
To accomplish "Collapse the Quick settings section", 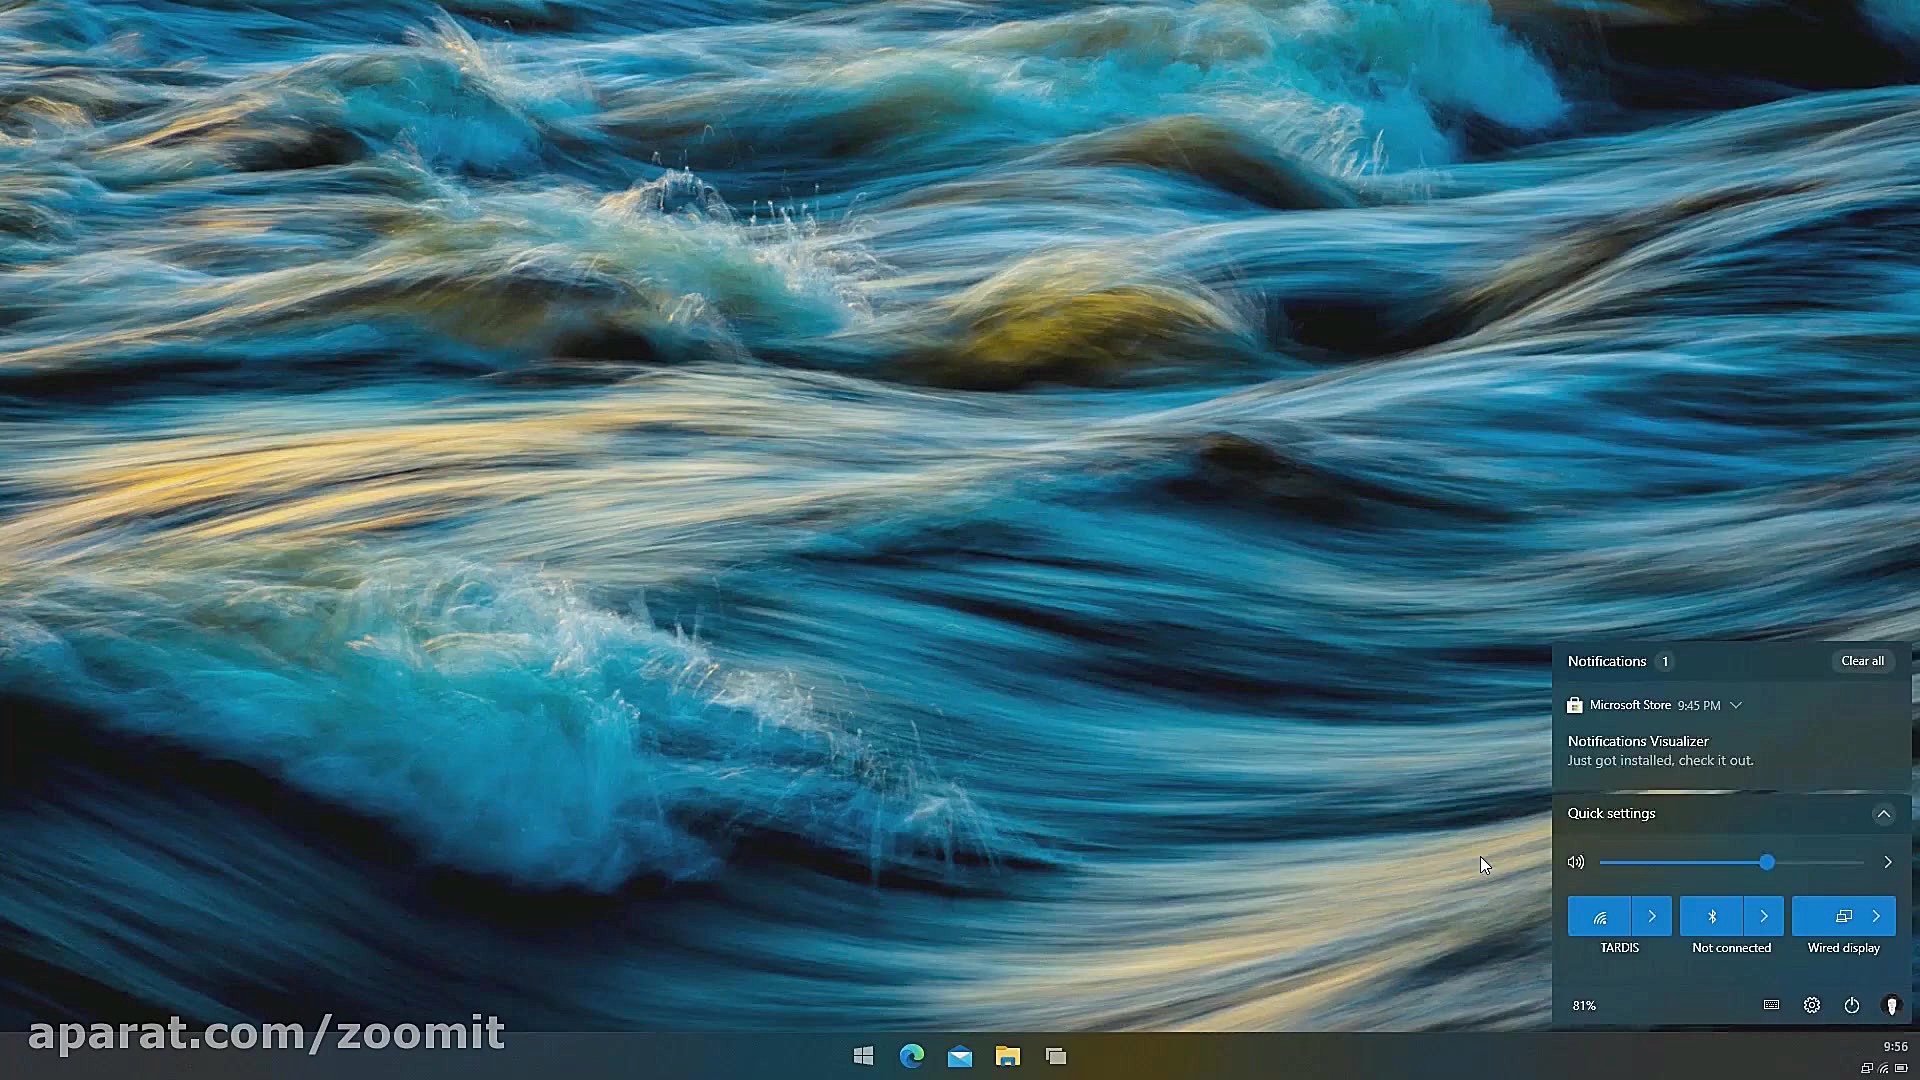I will pos(1883,814).
